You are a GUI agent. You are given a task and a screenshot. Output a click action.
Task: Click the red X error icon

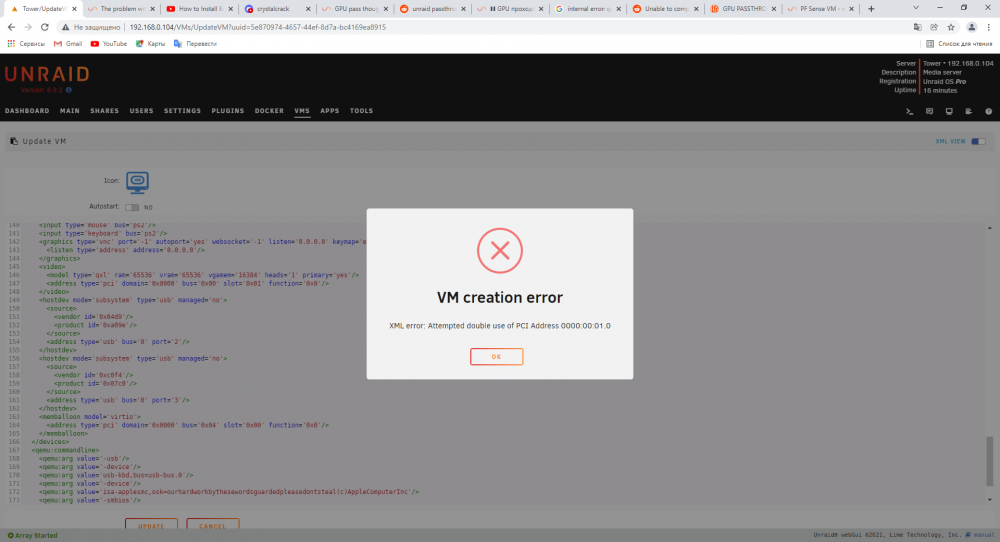(500, 251)
